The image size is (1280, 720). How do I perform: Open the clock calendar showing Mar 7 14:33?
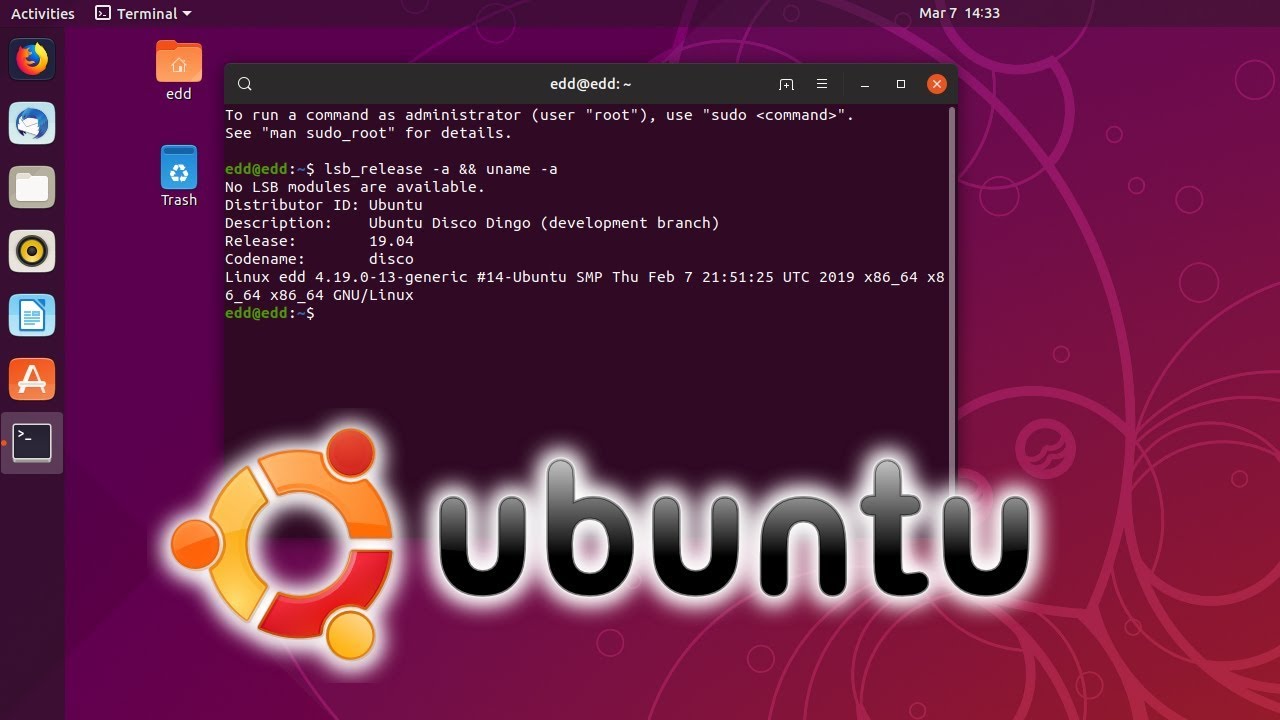click(959, 14)
